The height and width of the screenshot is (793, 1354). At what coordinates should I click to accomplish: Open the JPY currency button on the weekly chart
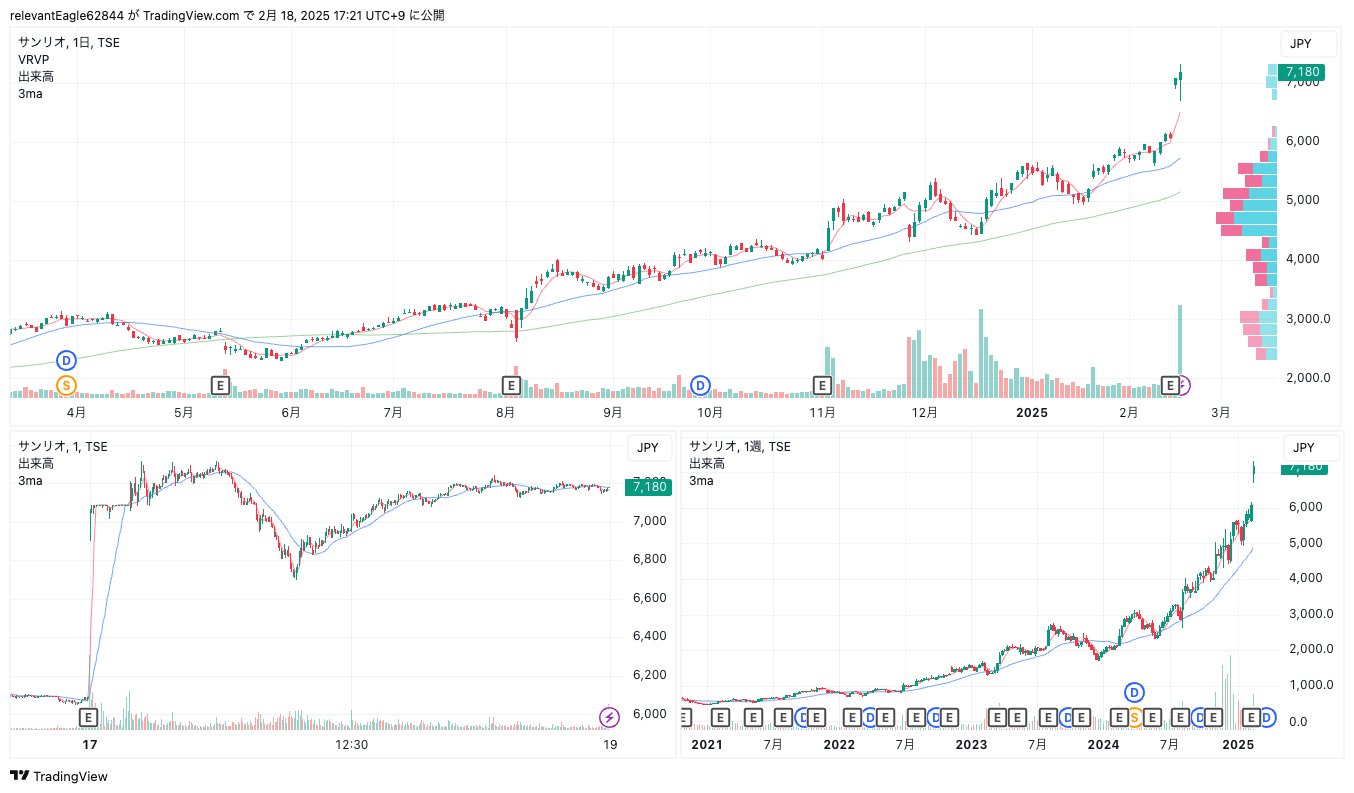pos(1311,448)
